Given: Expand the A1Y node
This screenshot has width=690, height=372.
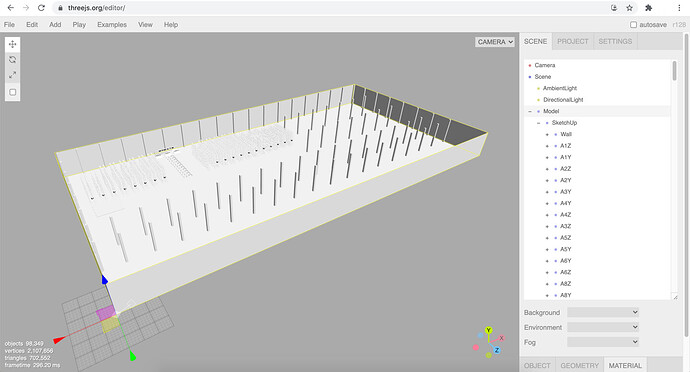Looking at the screenshot, I should coord(547,157).
